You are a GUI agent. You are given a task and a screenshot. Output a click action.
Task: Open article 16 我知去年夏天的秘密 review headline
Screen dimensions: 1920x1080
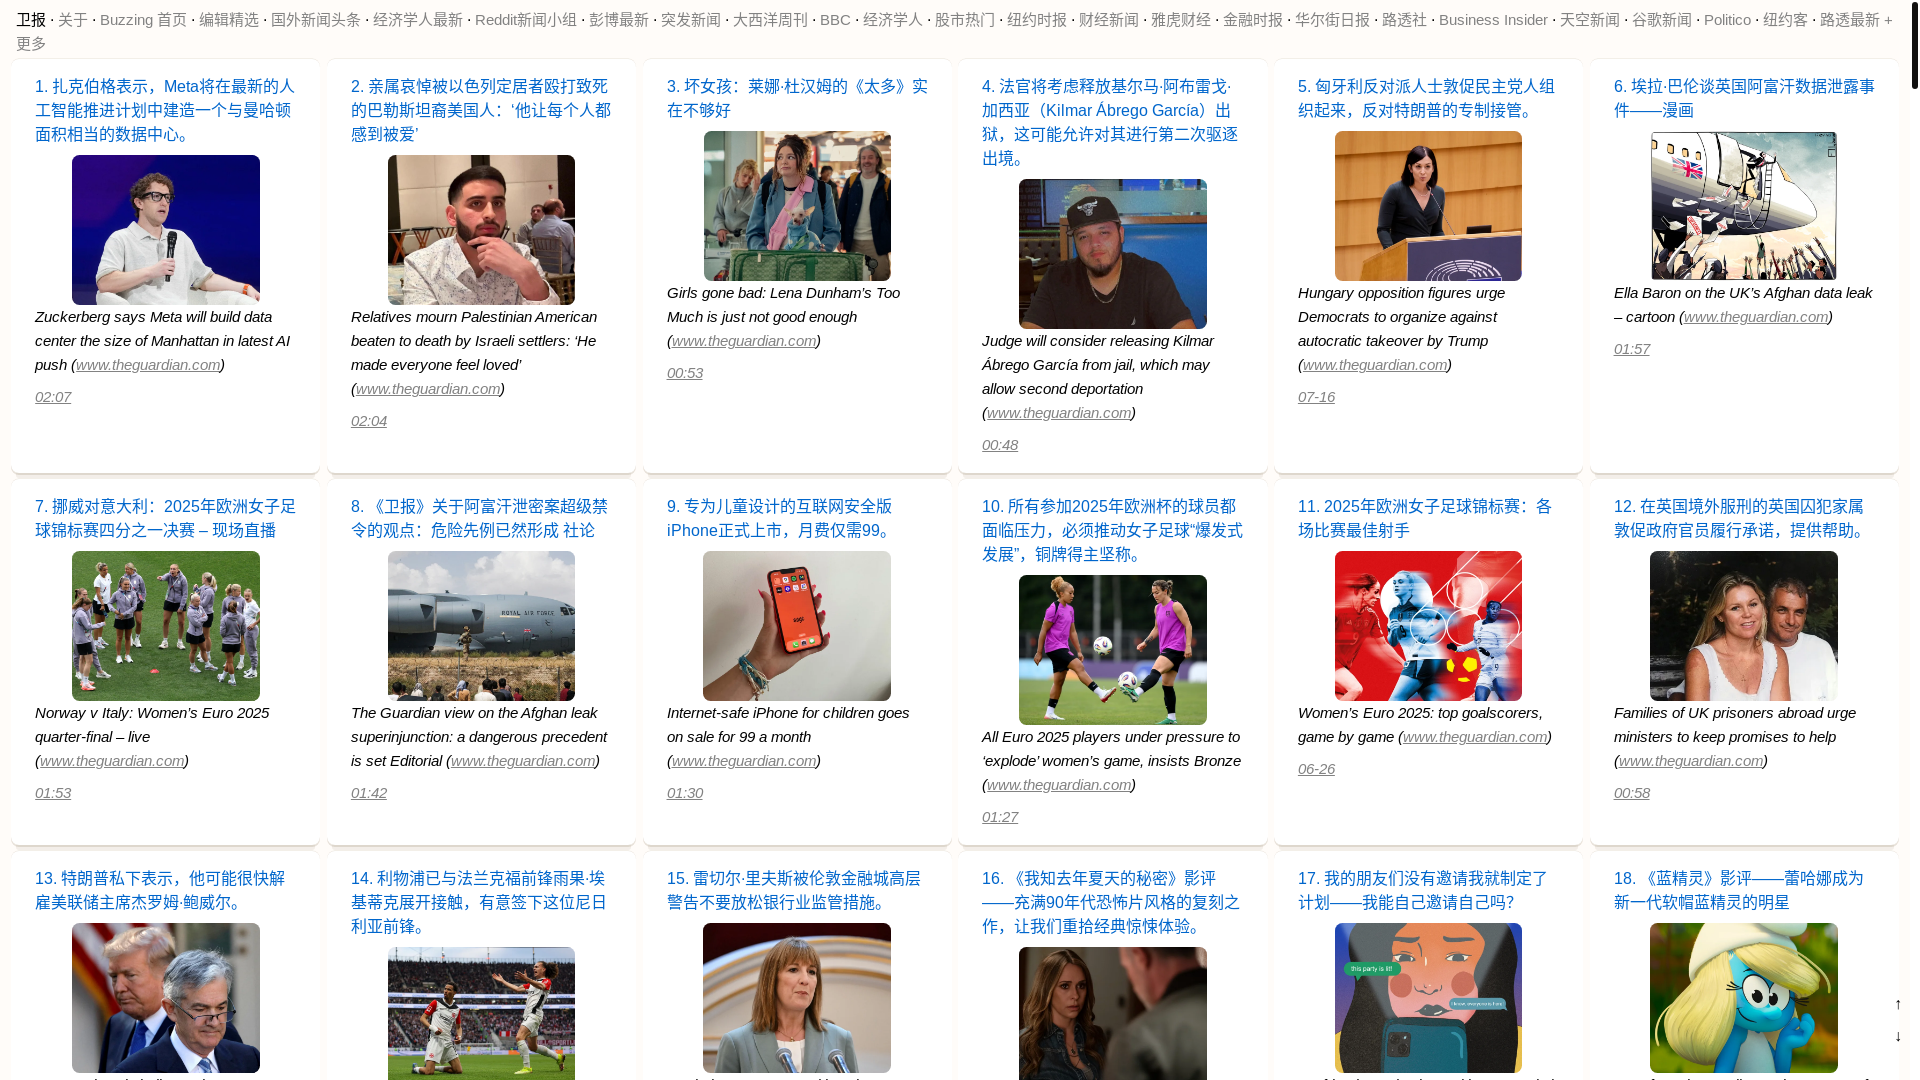click(x=1111, y=902)
